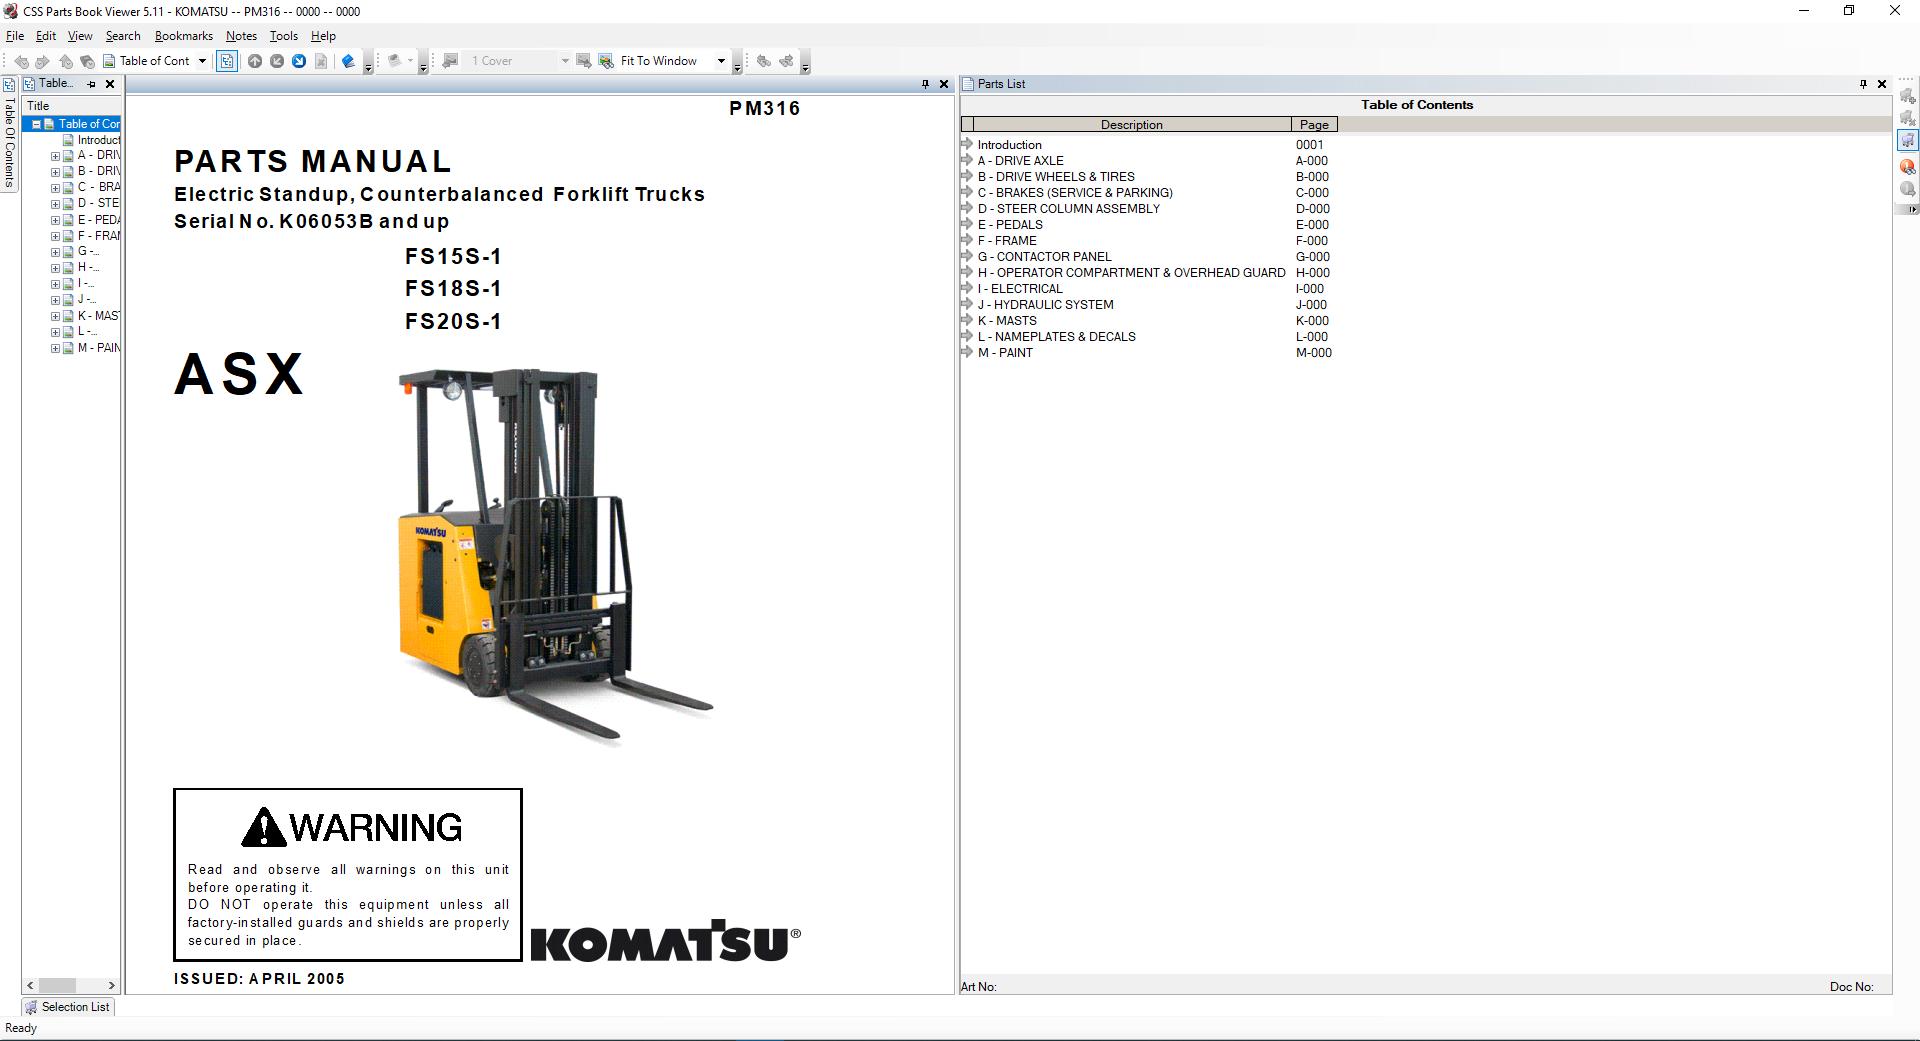Viewport: 1920px width, 1041px height.
Task: Click the go-back navigation arrow icon
Action: (x=21, y=61)
